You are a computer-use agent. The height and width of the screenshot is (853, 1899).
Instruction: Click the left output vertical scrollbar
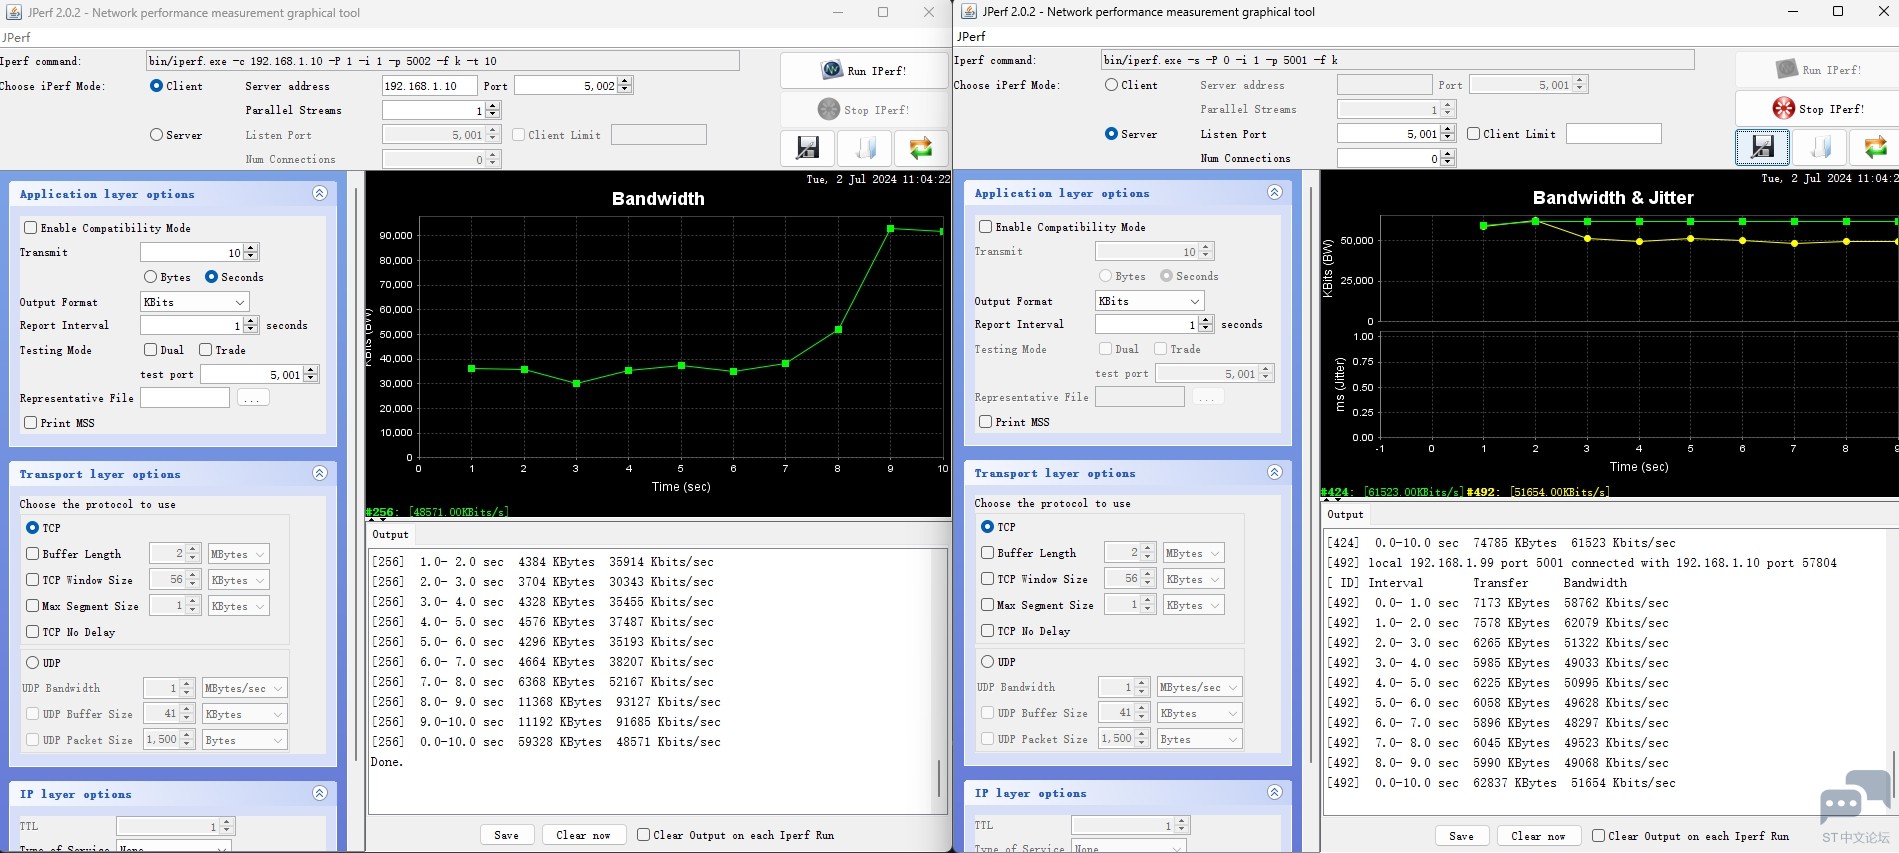(x=939, y=779)
